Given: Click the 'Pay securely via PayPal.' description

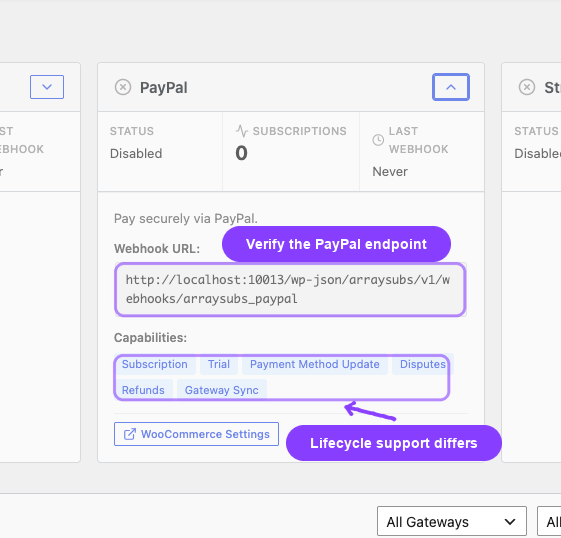Looking at the screenshot, I should click(x=186, y=219).
